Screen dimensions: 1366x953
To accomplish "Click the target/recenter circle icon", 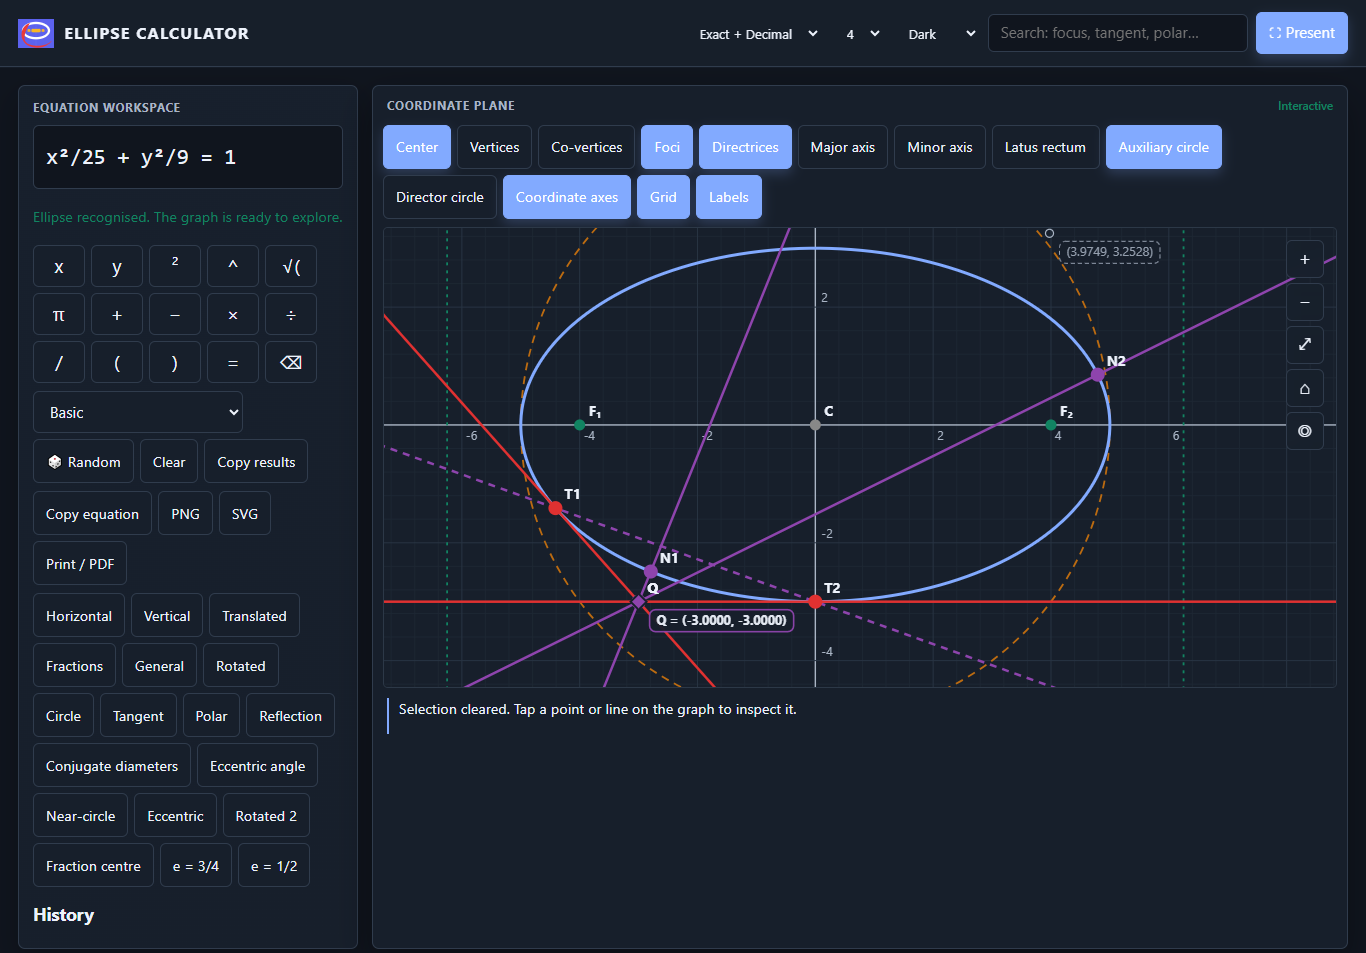I will (1305, 431).
